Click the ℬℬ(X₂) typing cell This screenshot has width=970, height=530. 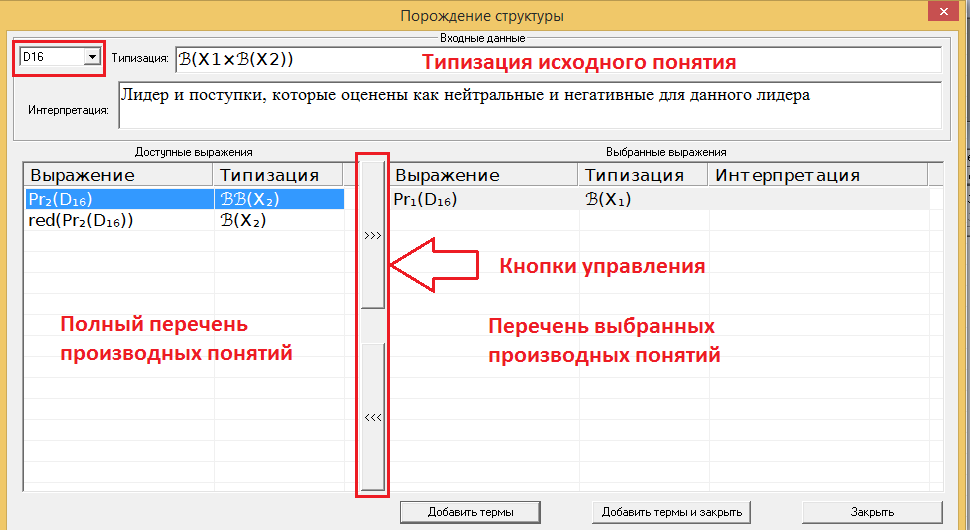click(279, 199)
